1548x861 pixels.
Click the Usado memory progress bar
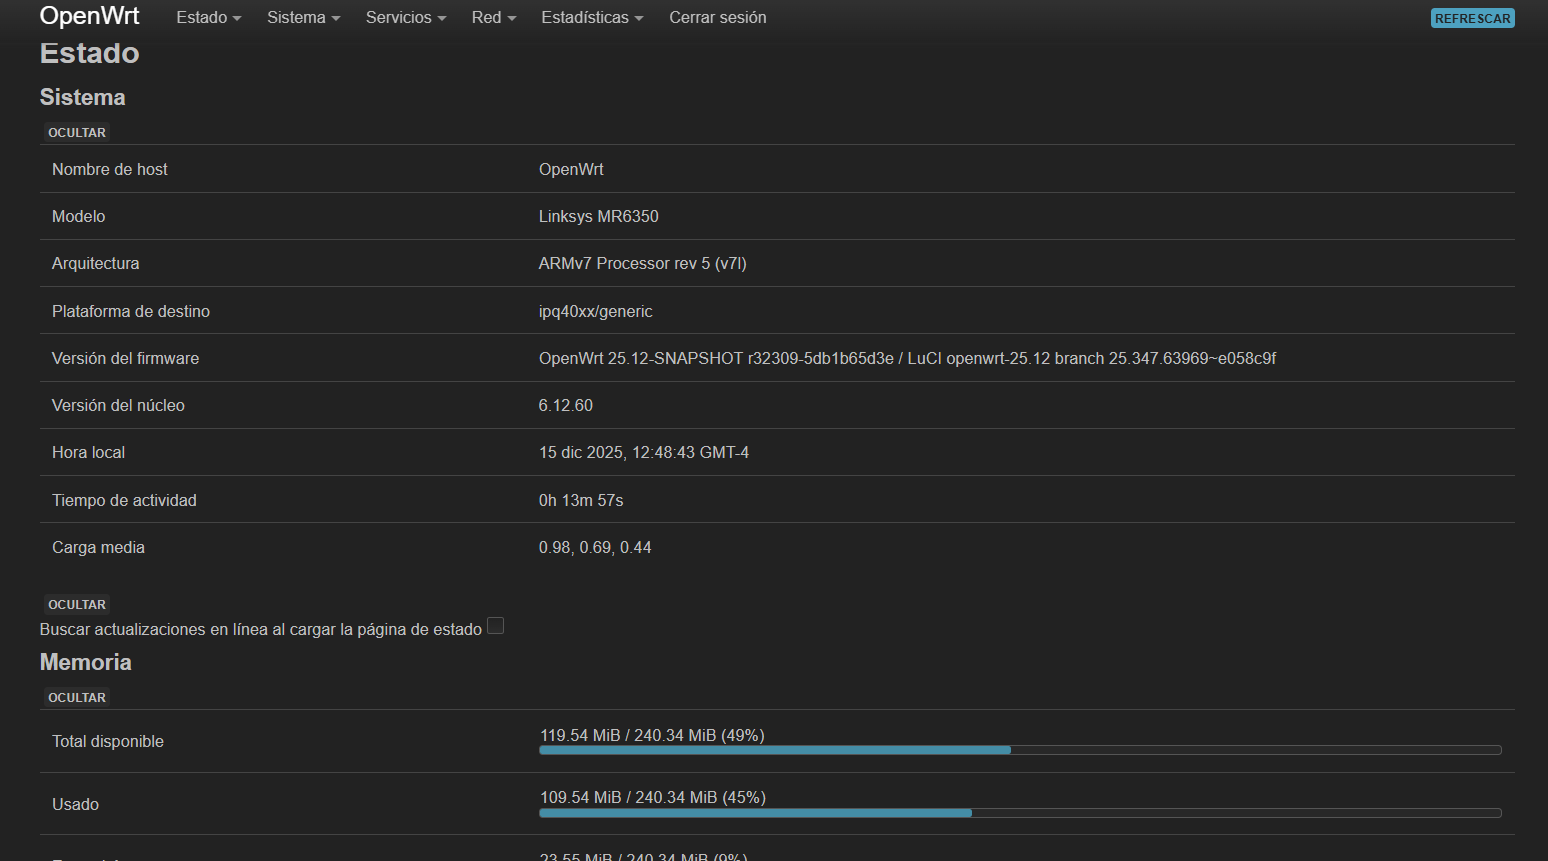[x=1019, y=813]
